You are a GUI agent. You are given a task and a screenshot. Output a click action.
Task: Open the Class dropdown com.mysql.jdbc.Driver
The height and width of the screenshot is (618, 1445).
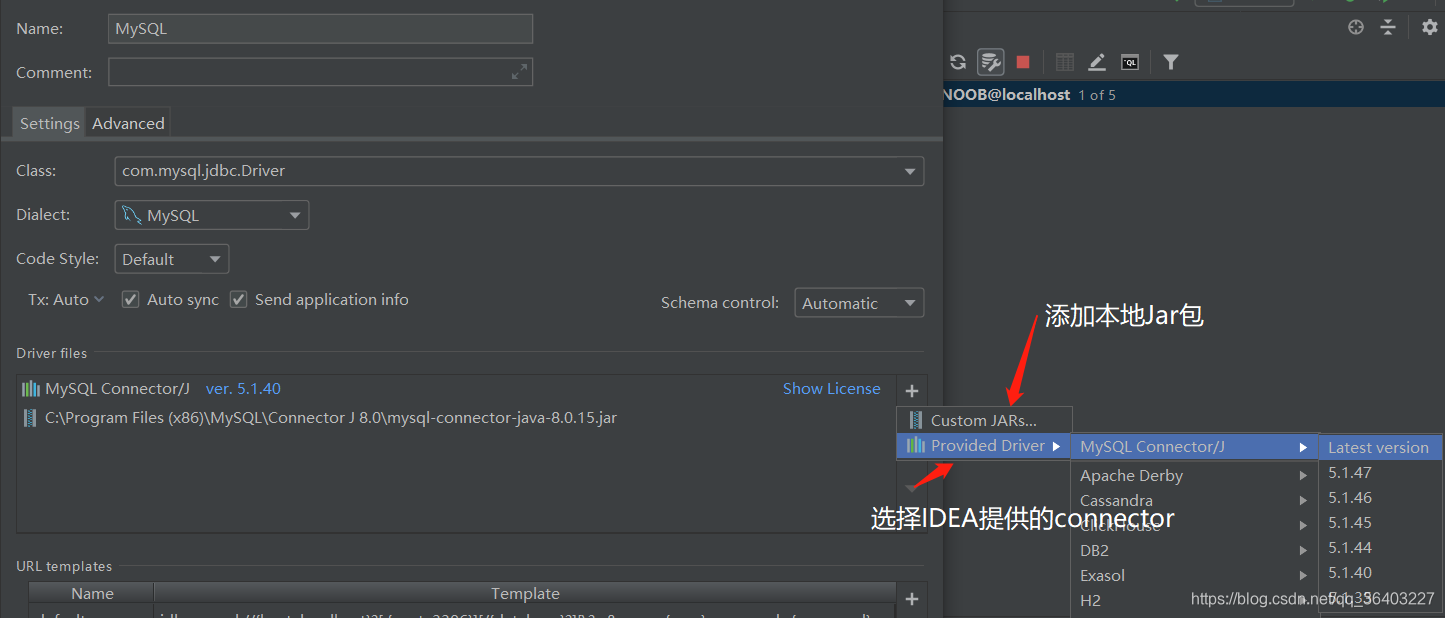pos(519,171)
